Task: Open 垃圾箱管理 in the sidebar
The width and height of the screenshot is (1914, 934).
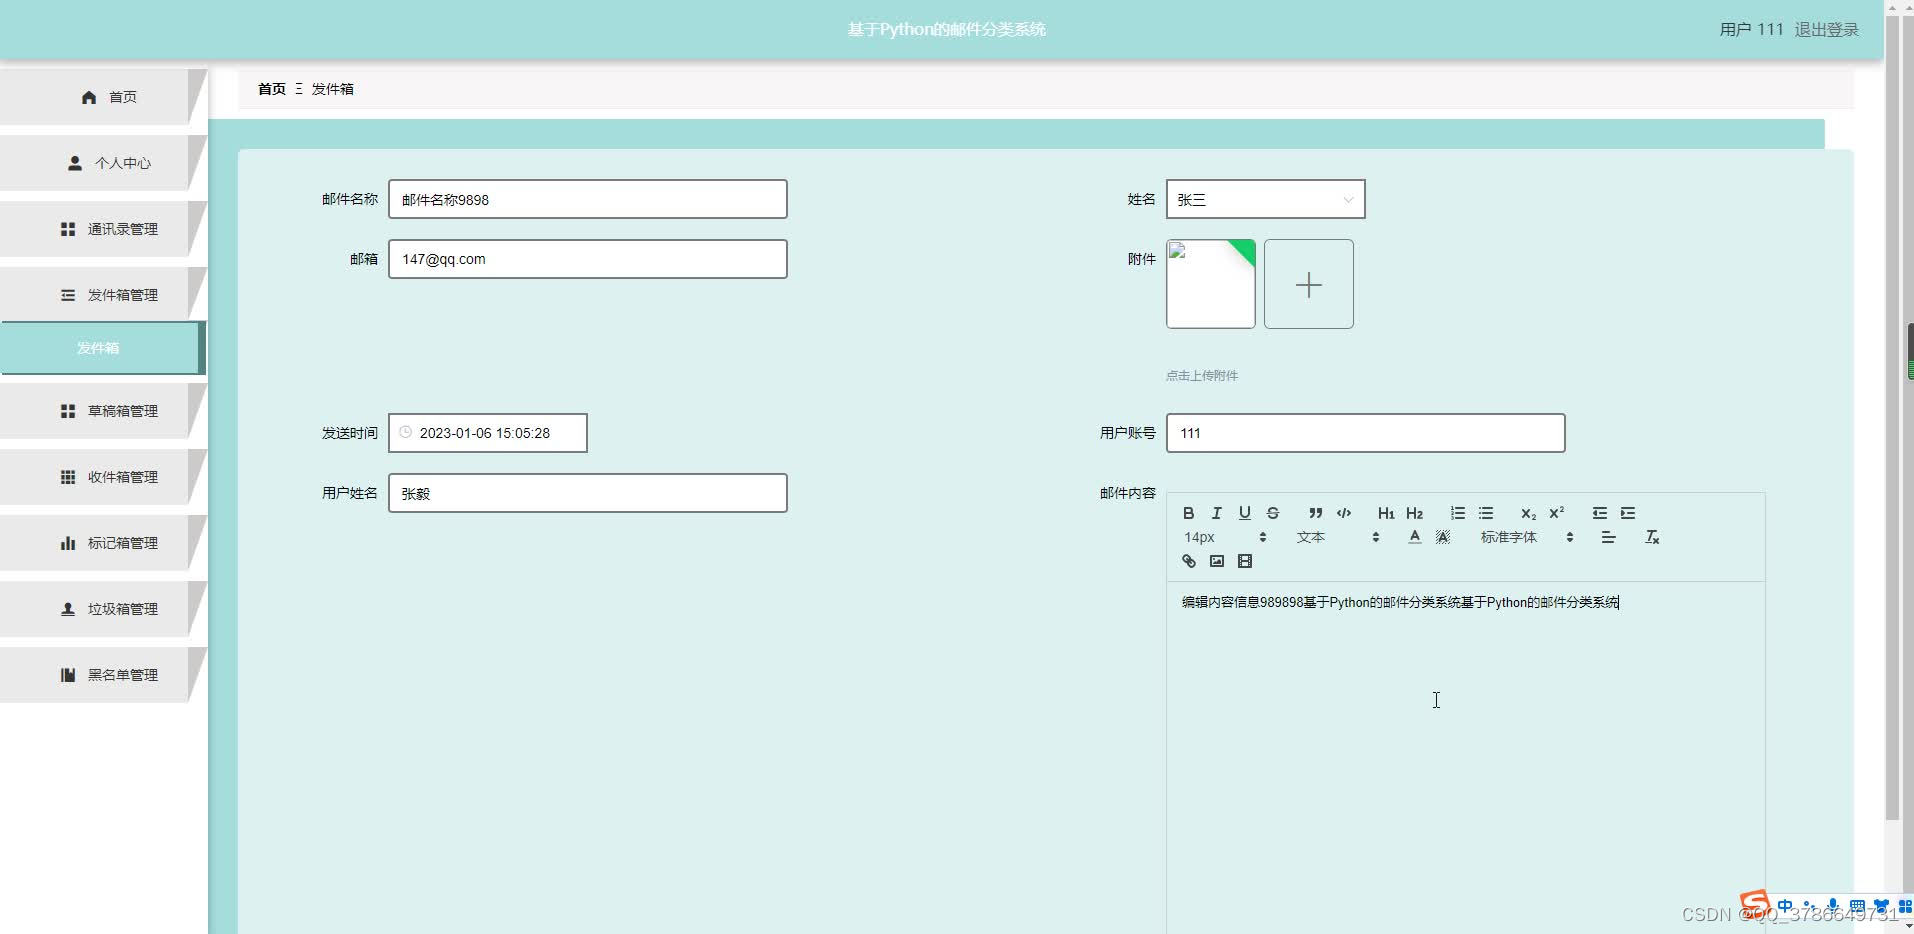Action: tap(103, 609)
